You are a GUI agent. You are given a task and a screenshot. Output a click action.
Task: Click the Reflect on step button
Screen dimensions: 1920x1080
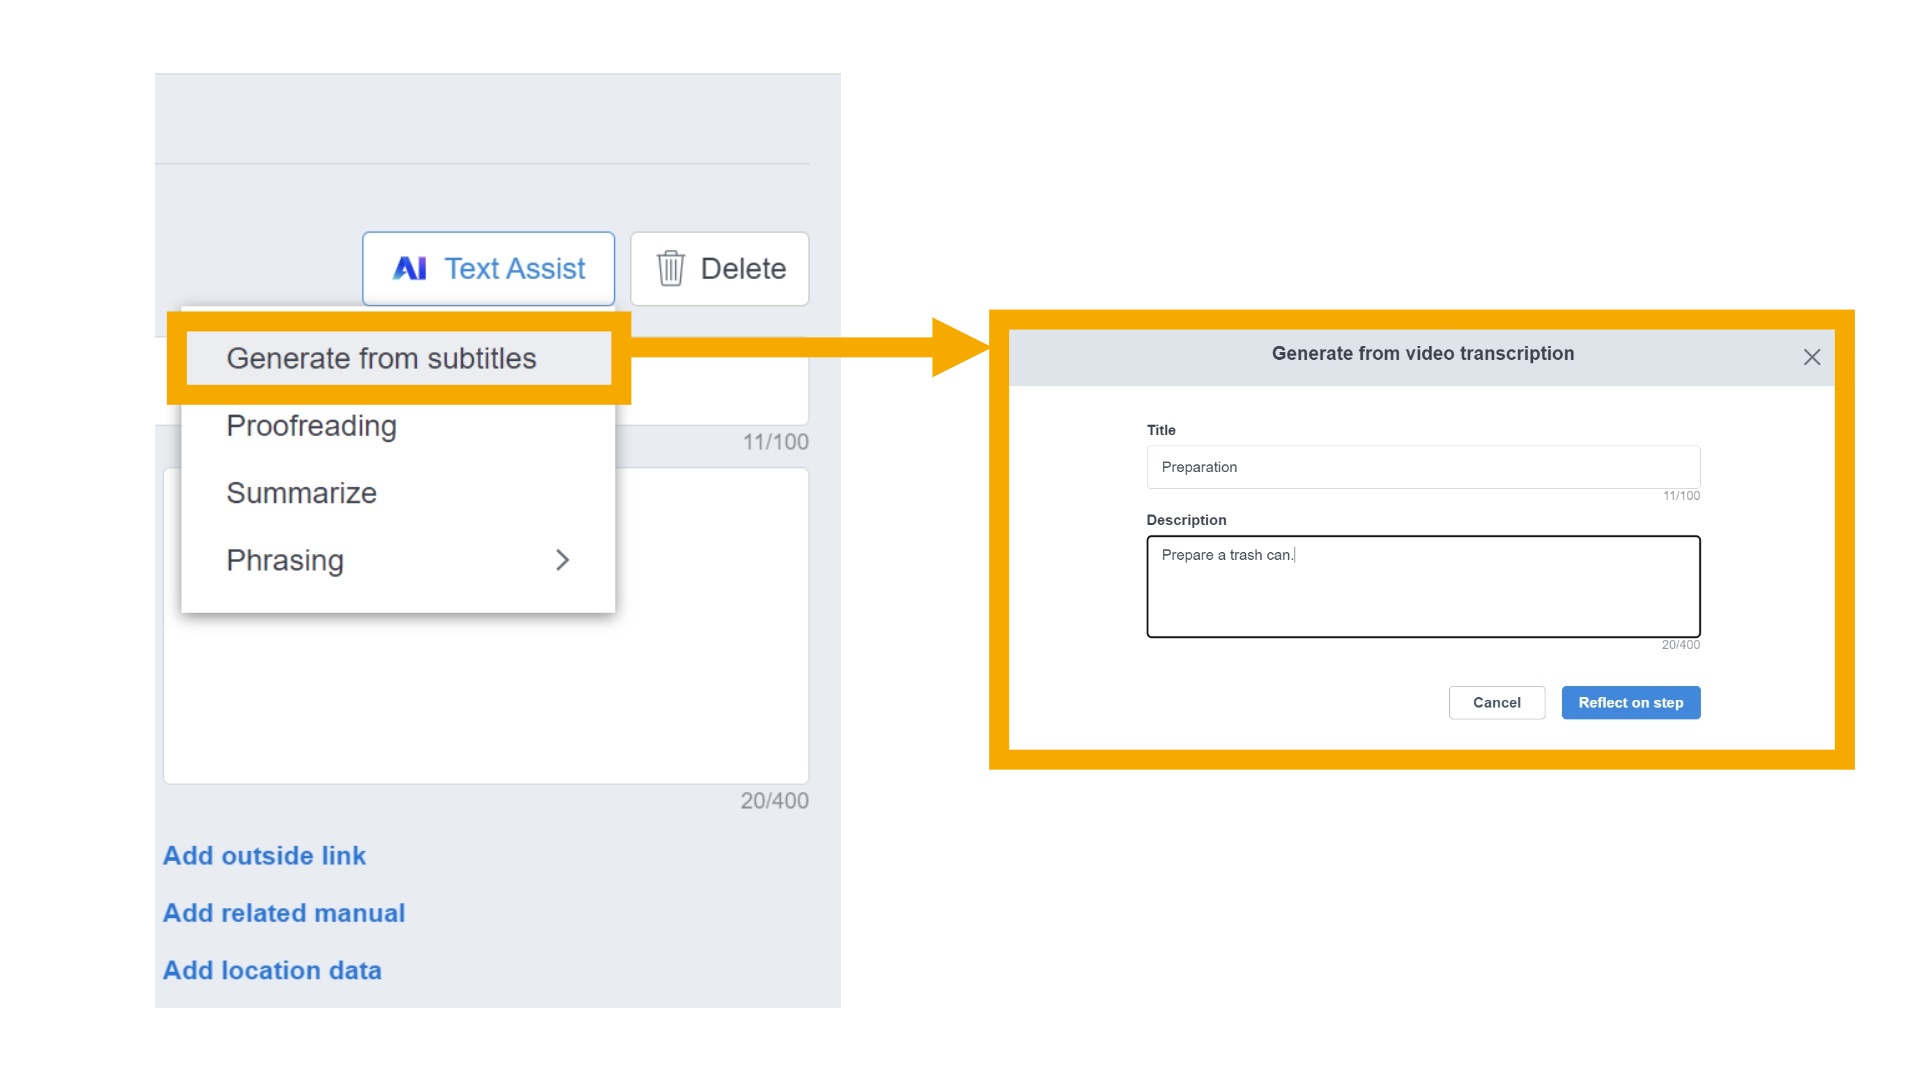1630,703
